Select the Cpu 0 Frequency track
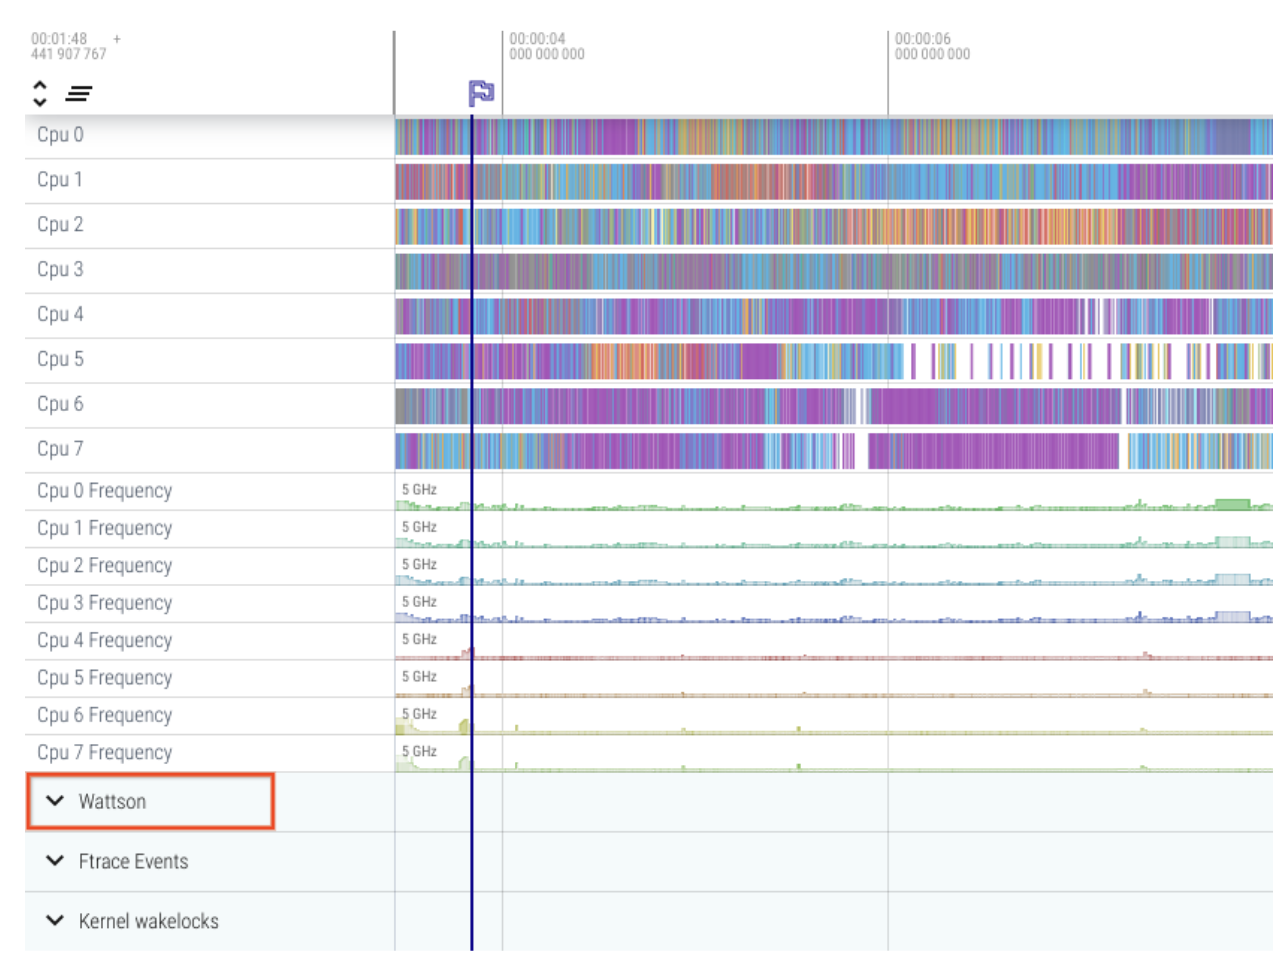 click(104, 491)
